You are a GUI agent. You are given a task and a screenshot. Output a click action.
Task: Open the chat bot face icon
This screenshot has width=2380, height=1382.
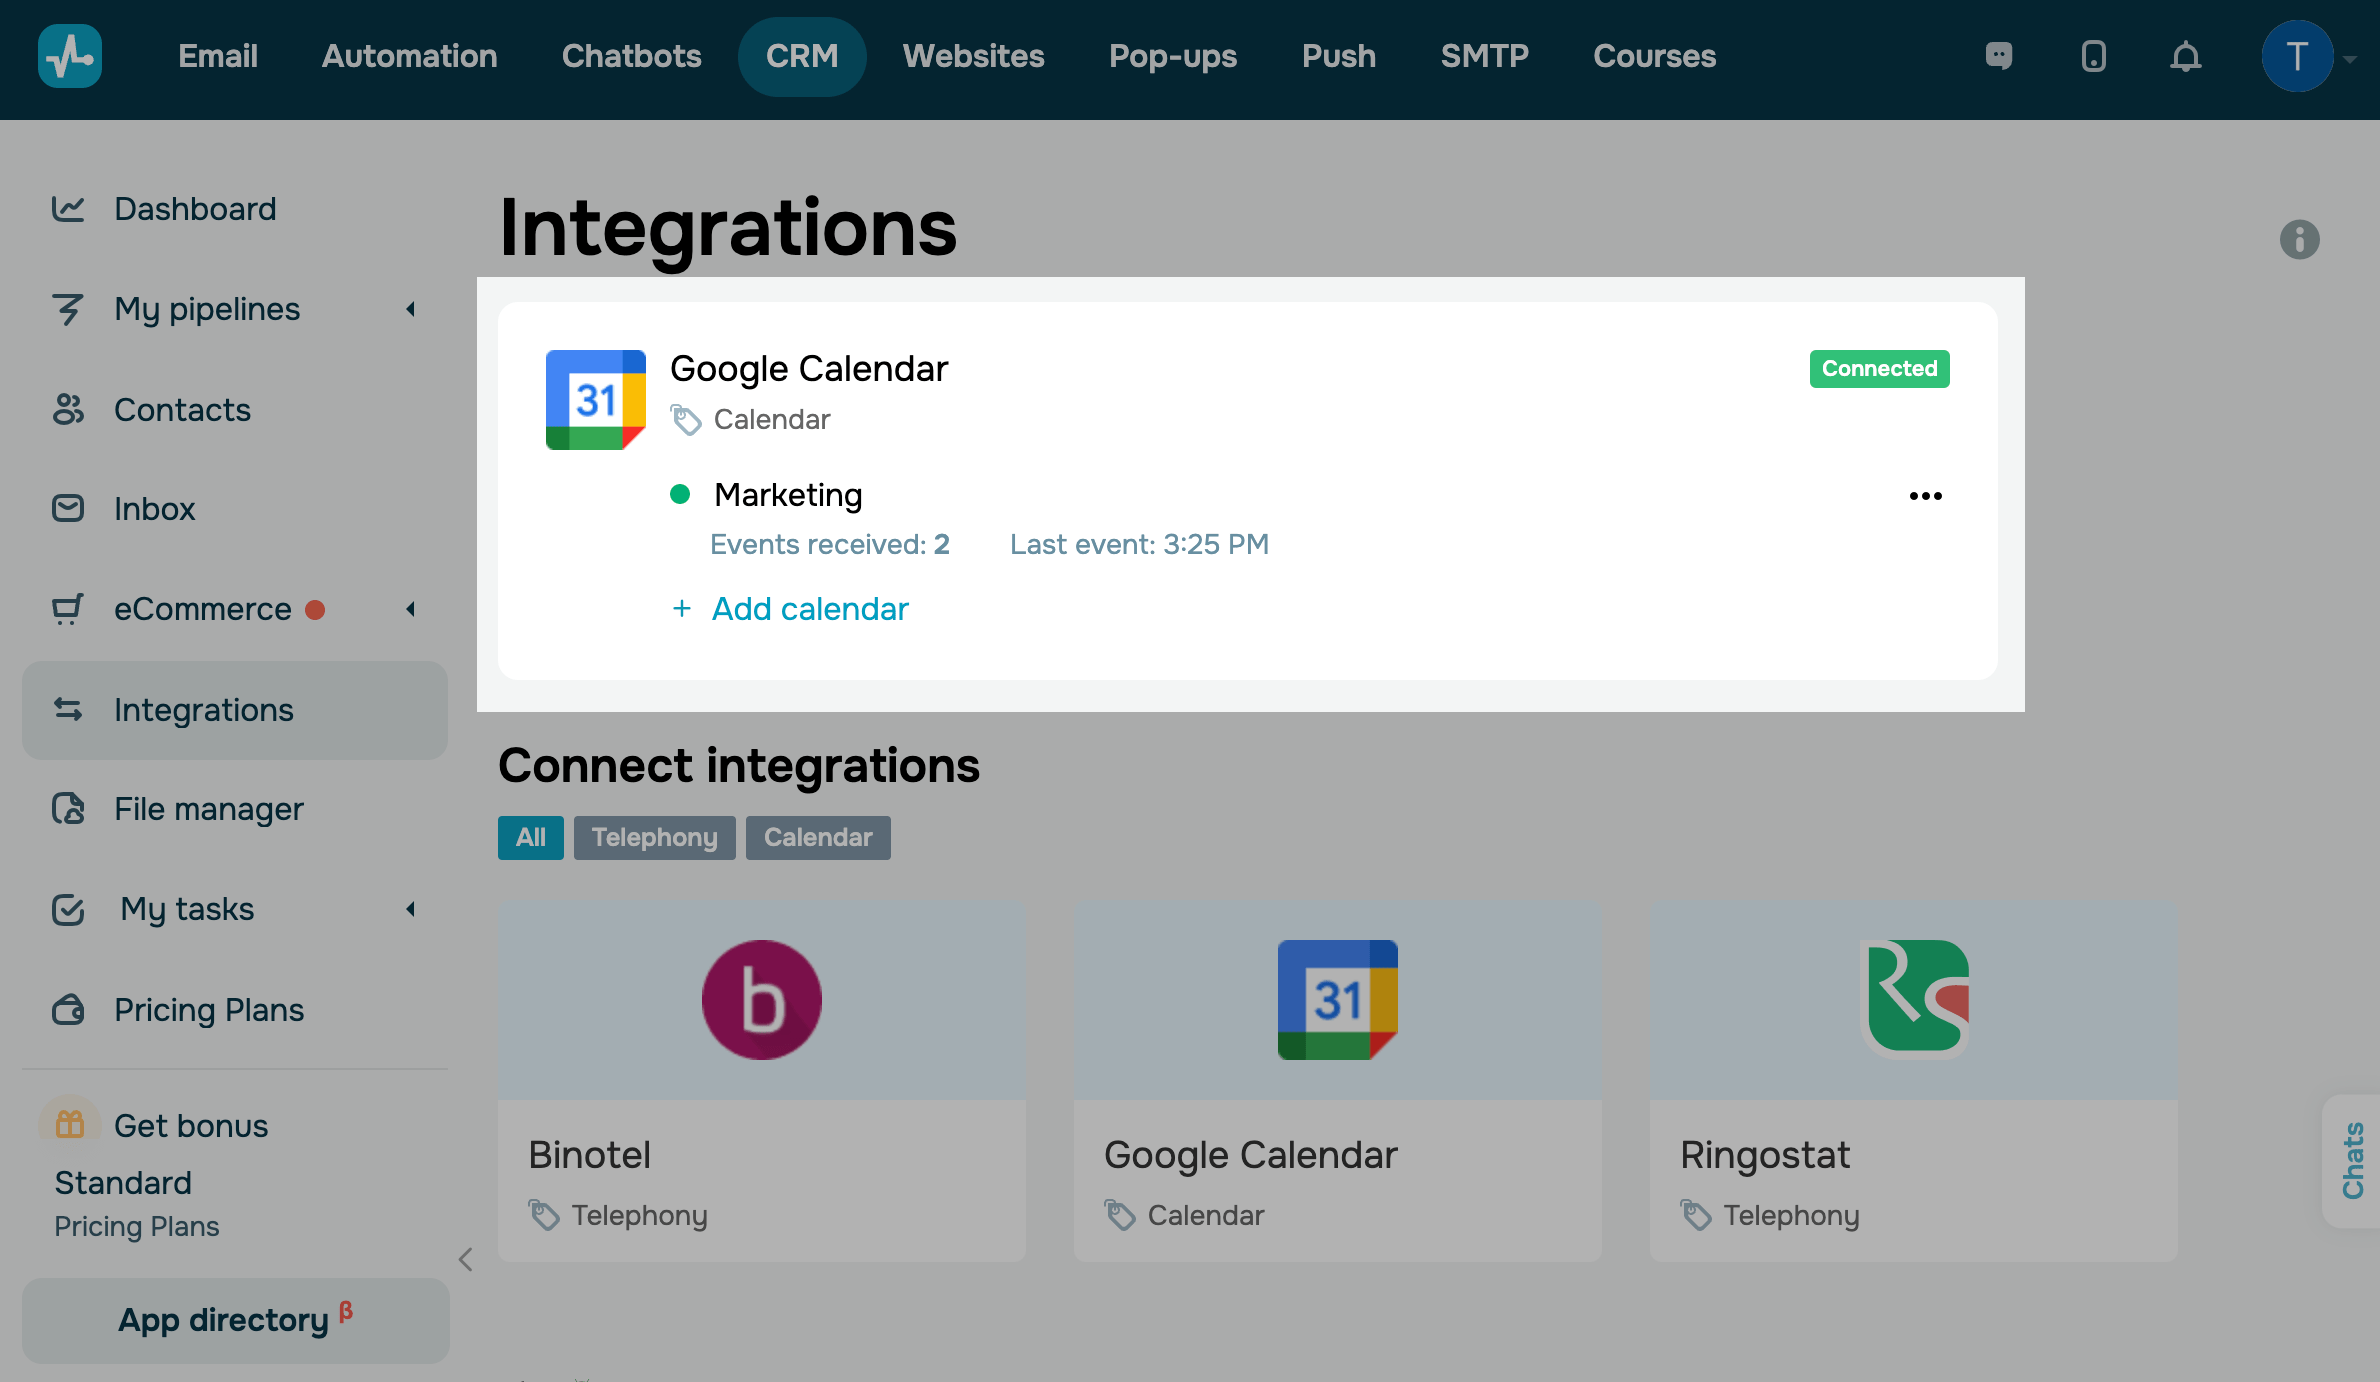click(x=1998, y=56)
